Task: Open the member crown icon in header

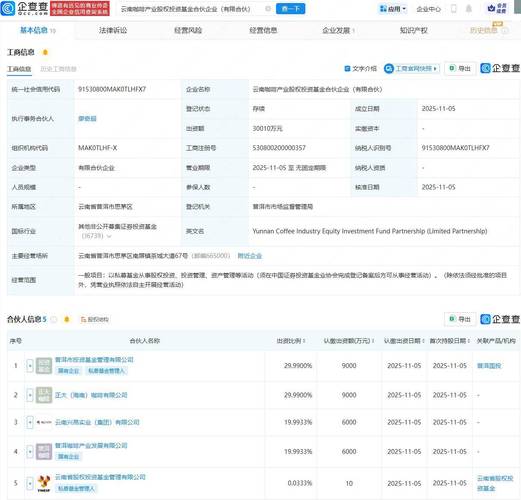Action: (x=491, y=8)
